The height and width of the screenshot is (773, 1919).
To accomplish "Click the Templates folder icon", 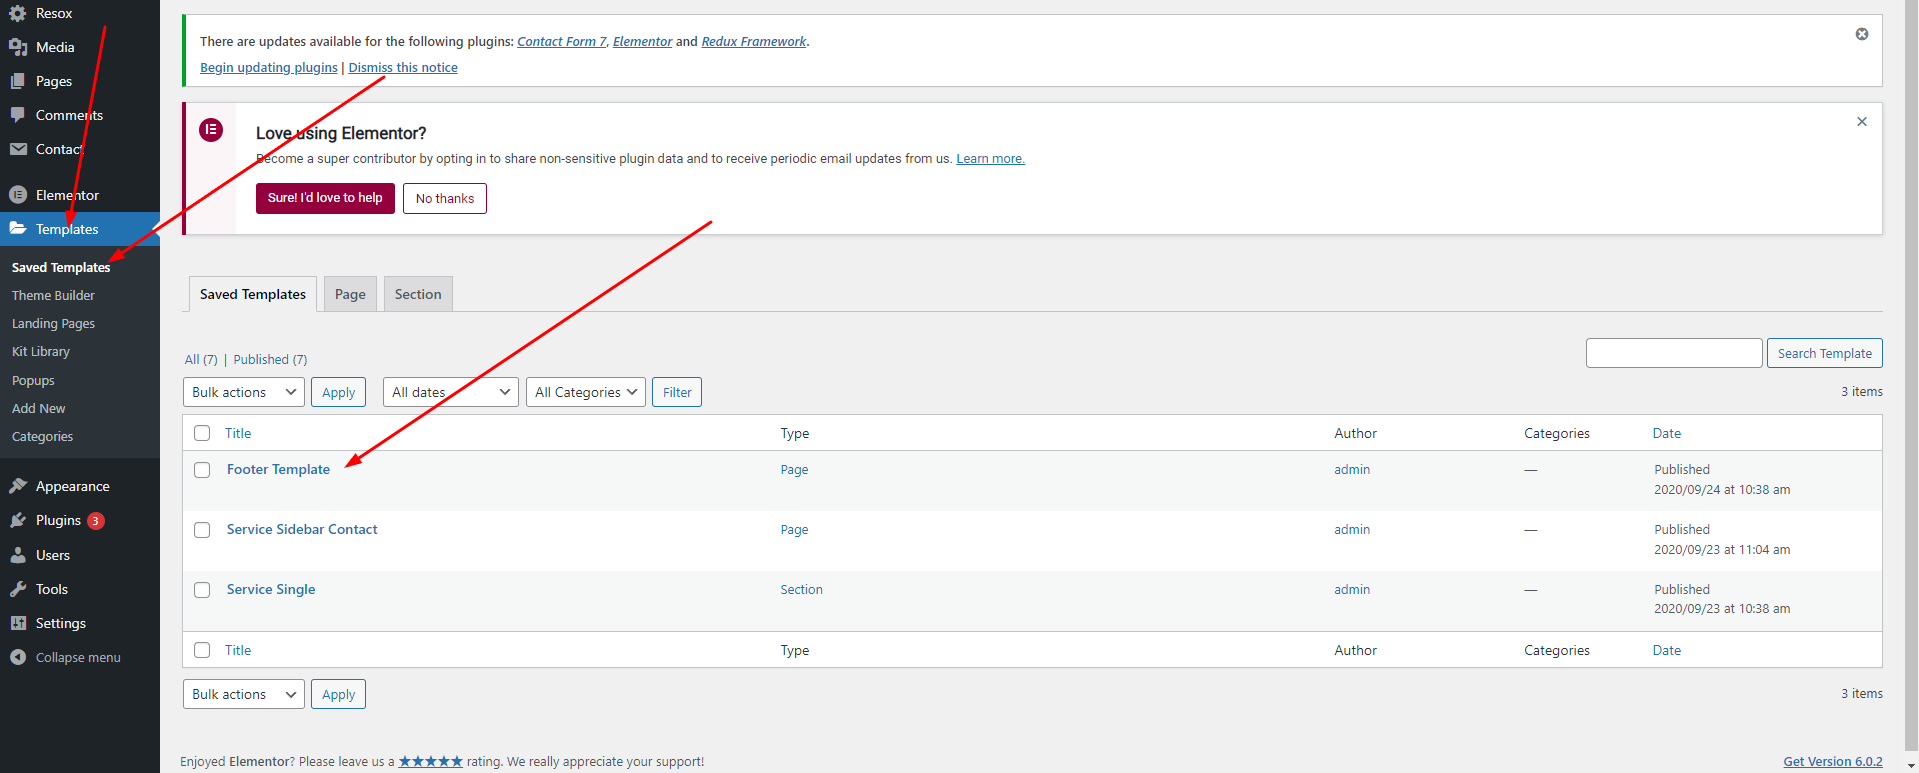I will [x=18, y=228].
